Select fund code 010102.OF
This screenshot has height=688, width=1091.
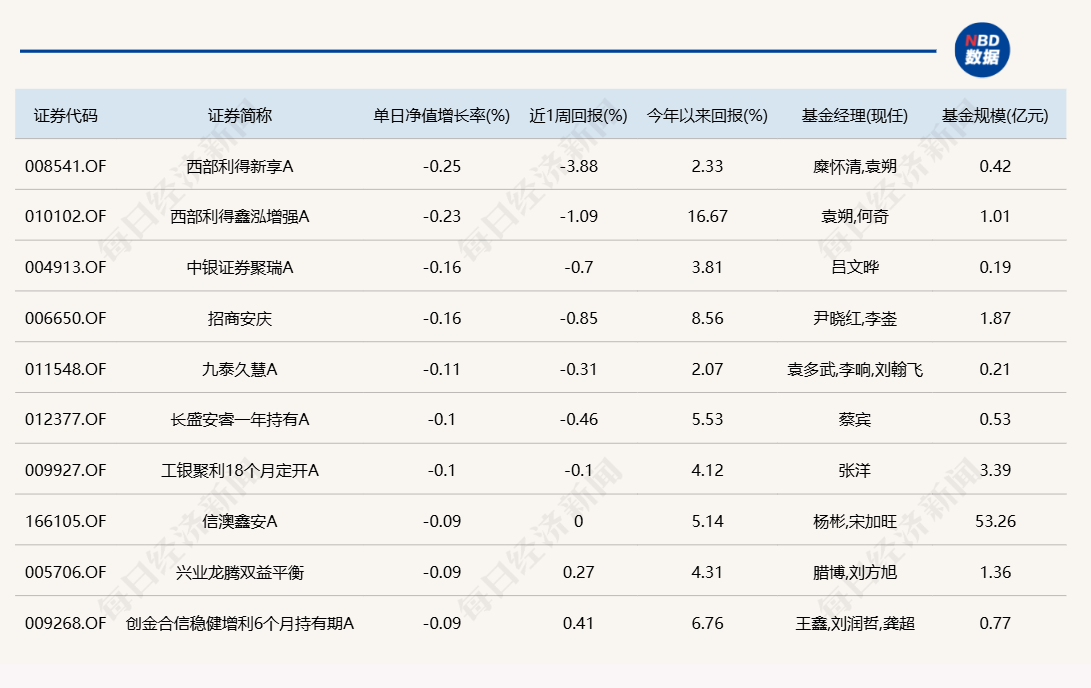click(65, 216)
